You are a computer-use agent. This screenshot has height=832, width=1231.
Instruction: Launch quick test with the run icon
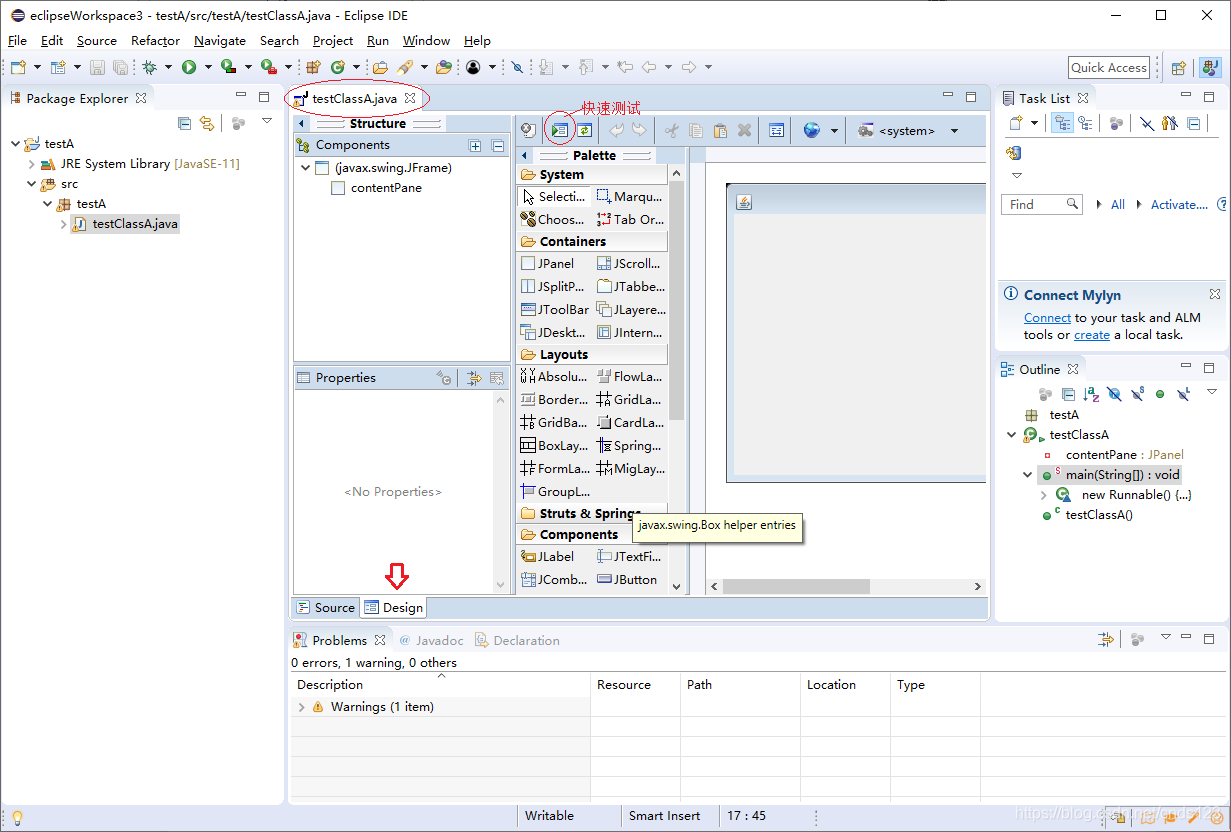559,130
